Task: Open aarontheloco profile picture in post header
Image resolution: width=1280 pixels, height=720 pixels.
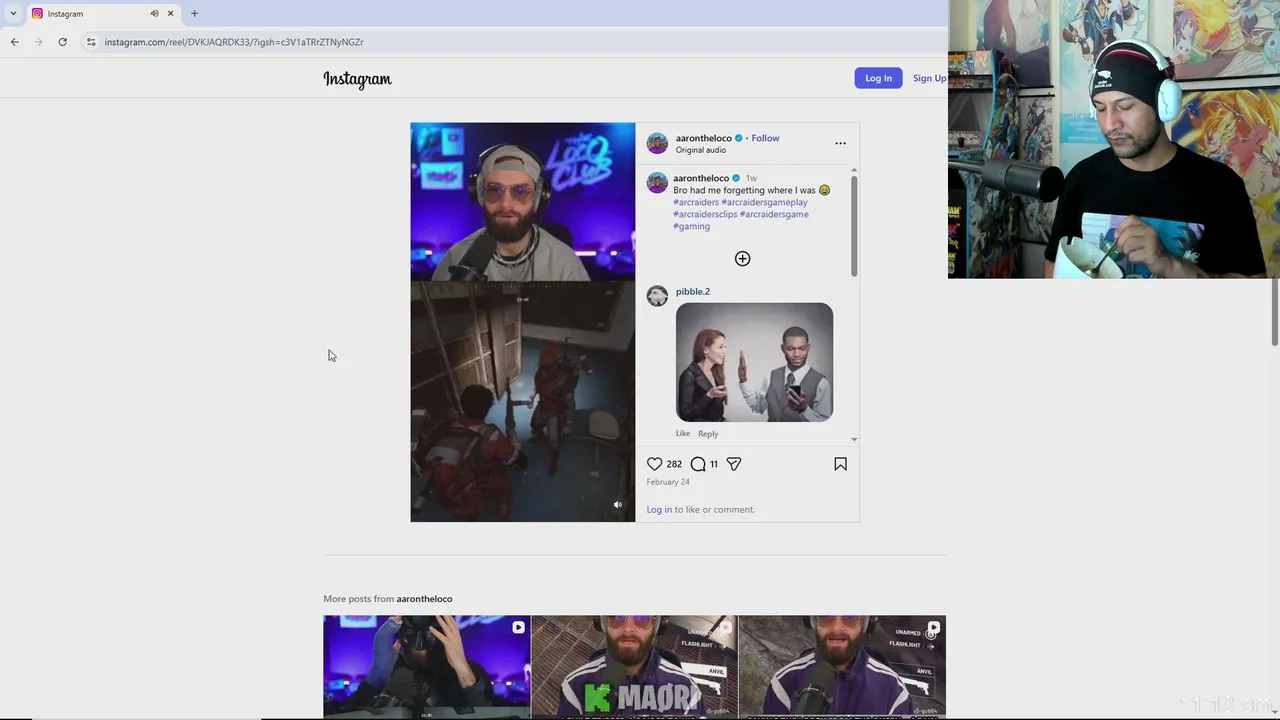Action: tap(657, 143)
